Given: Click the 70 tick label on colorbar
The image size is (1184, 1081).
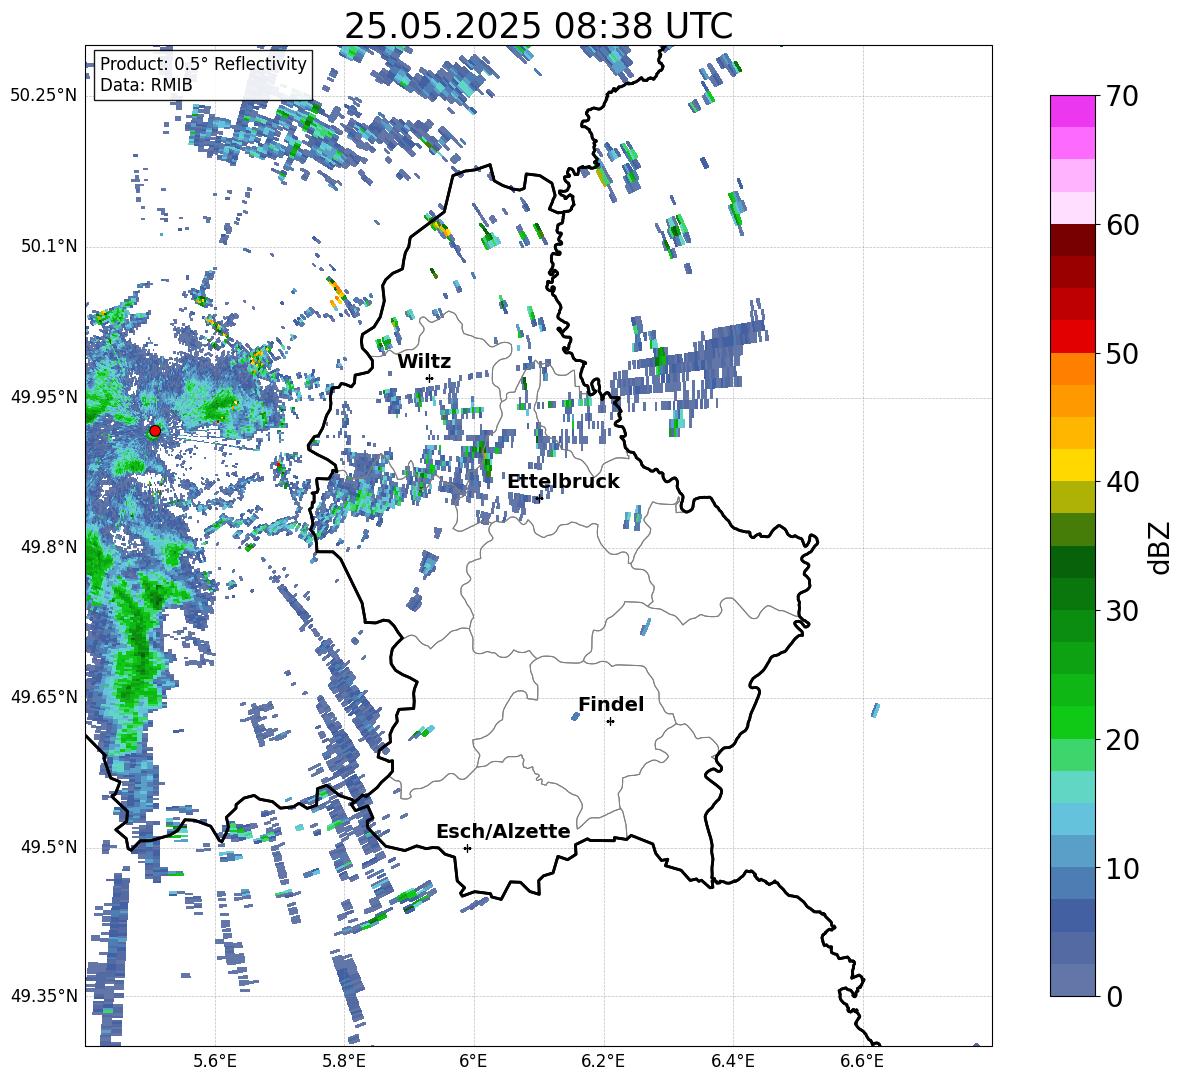Looking at the screenshot, I should (x=1121, y=96).
